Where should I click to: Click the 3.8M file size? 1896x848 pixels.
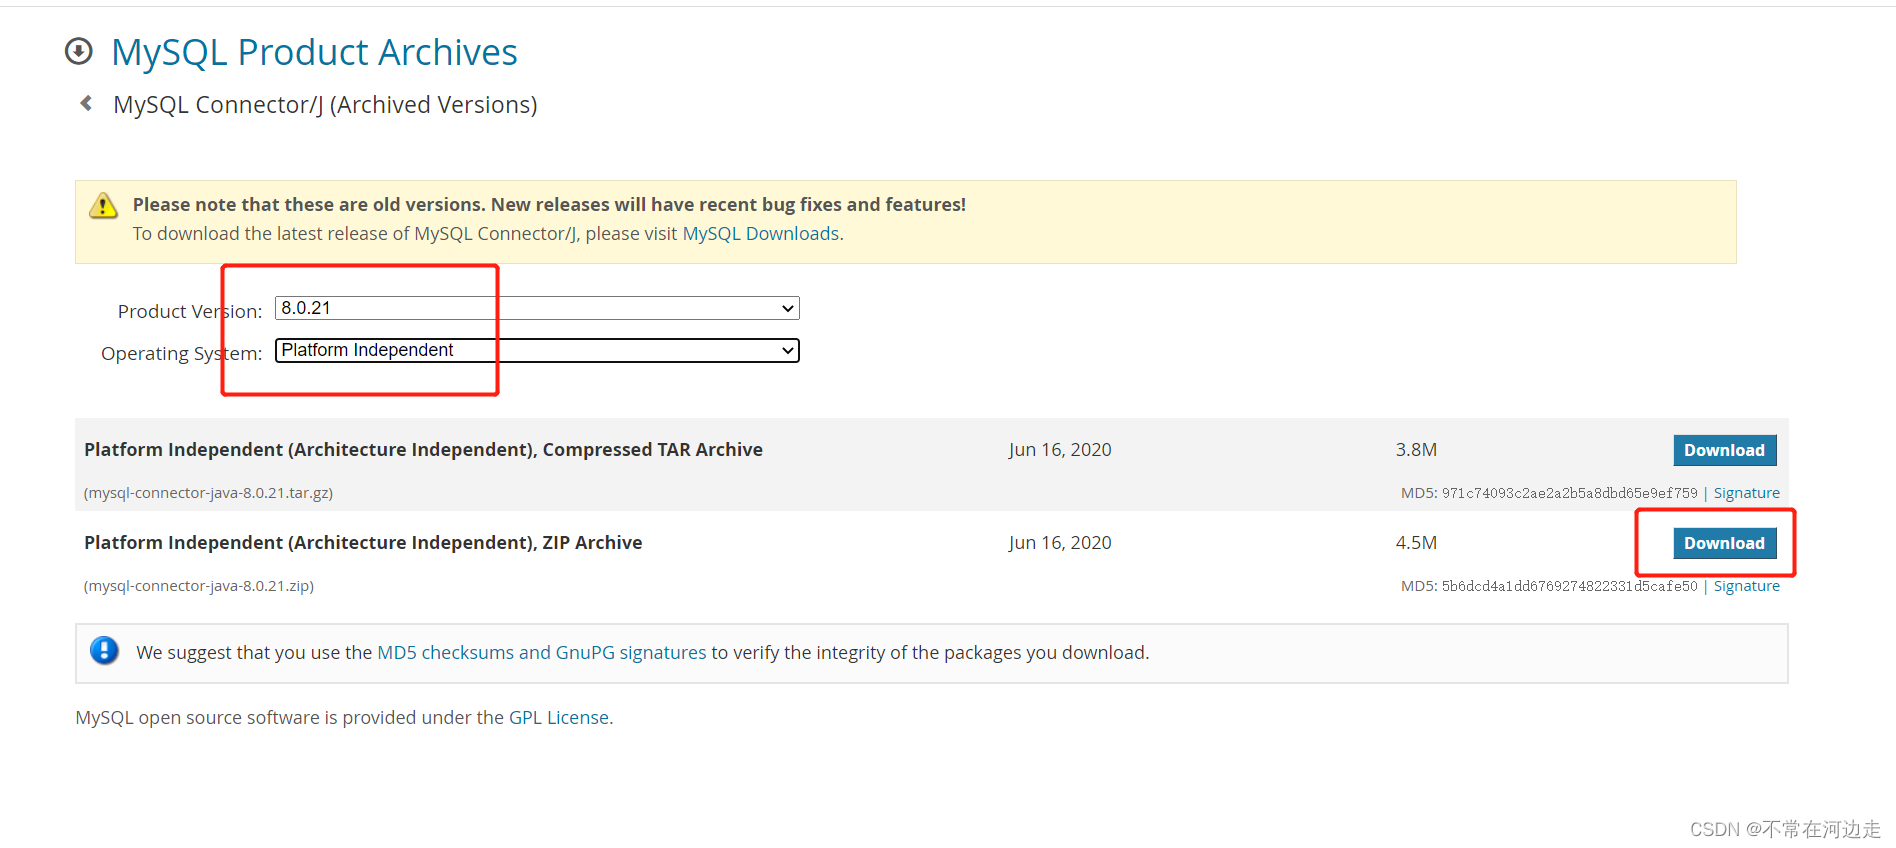coord(1416,450)
